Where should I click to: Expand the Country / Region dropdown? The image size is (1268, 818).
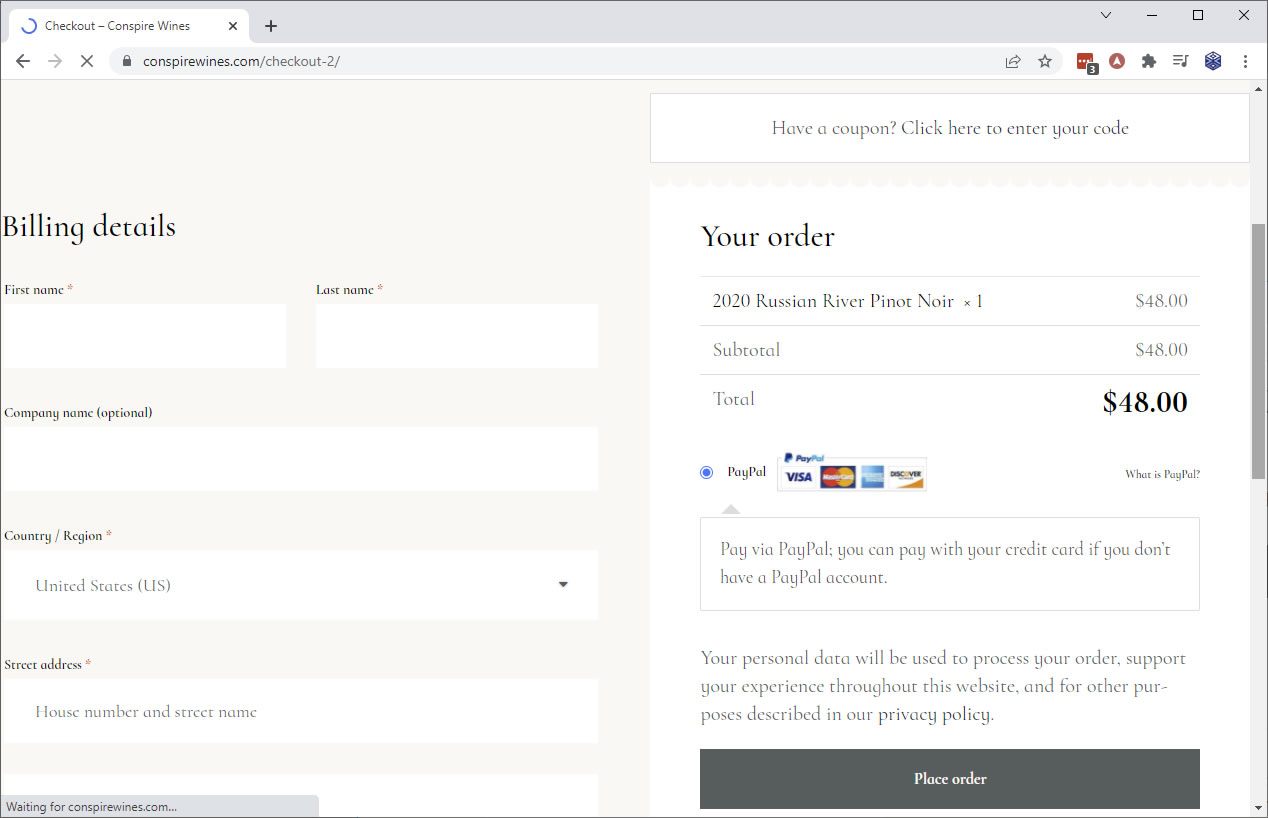click(x=300, y=585)
